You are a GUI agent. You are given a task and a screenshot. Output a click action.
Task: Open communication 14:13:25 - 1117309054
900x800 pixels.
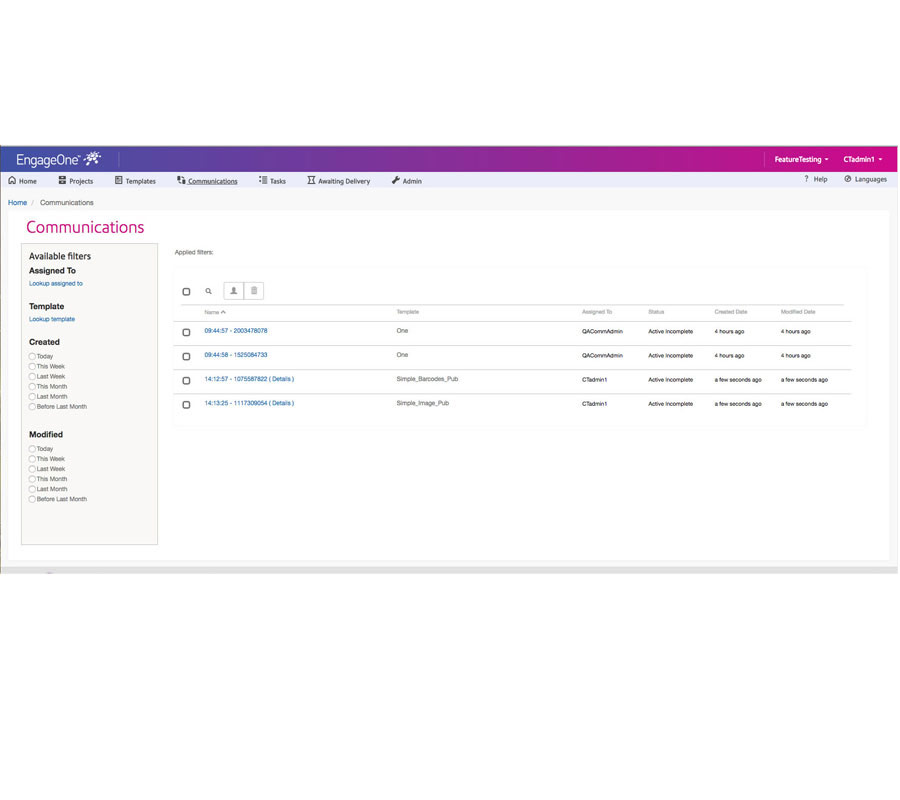click(x=236, y=404)
